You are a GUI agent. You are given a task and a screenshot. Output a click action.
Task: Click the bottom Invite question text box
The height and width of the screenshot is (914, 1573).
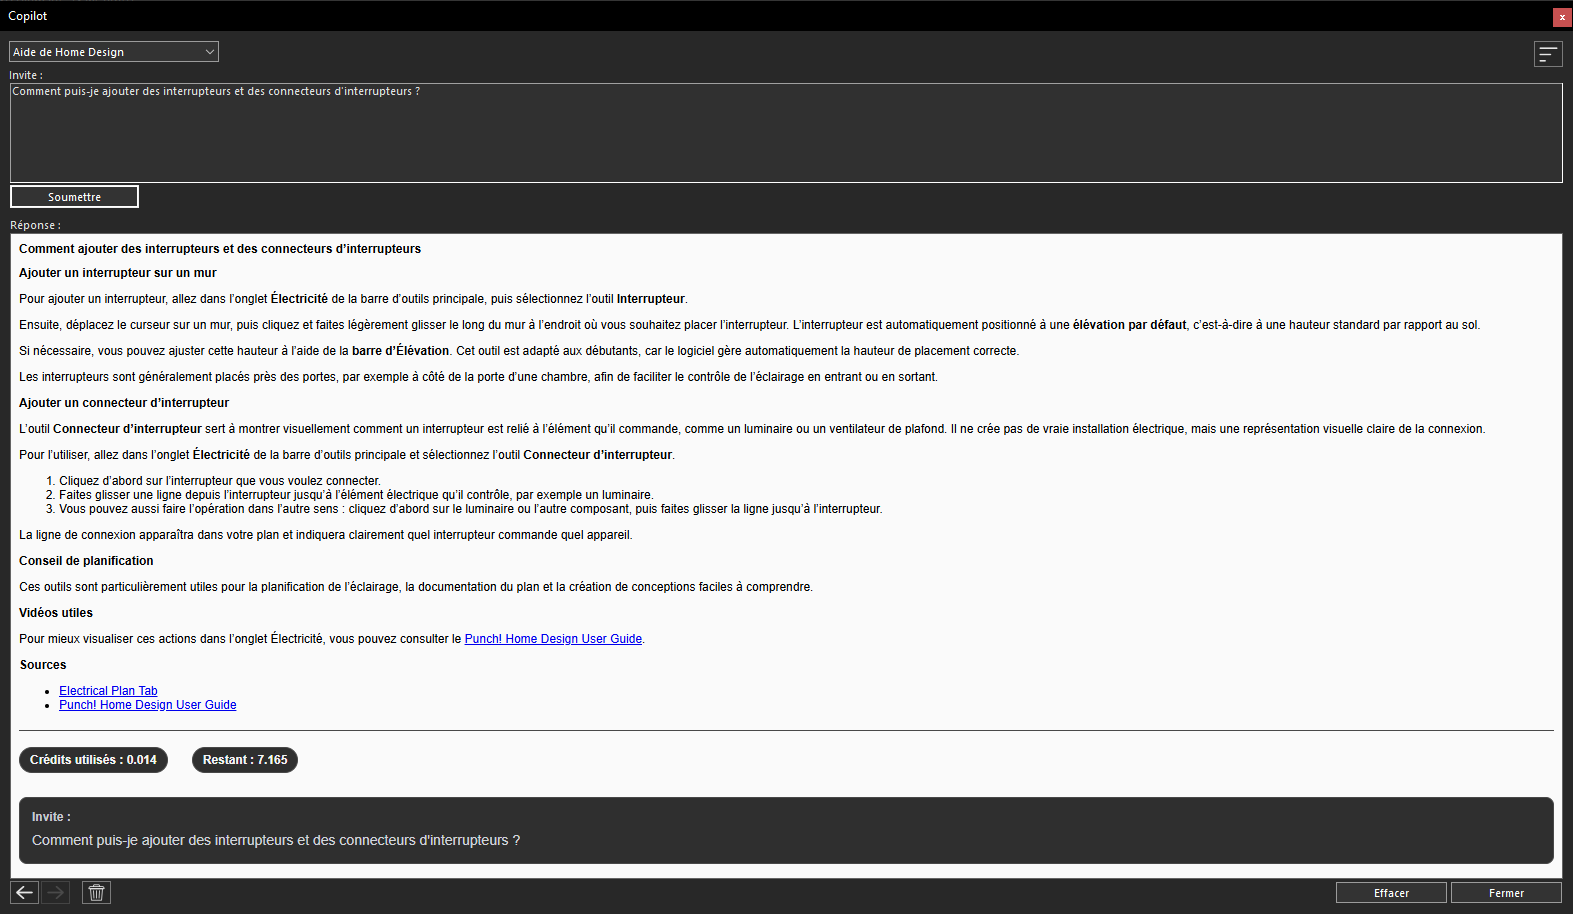(x=786, y=830)
